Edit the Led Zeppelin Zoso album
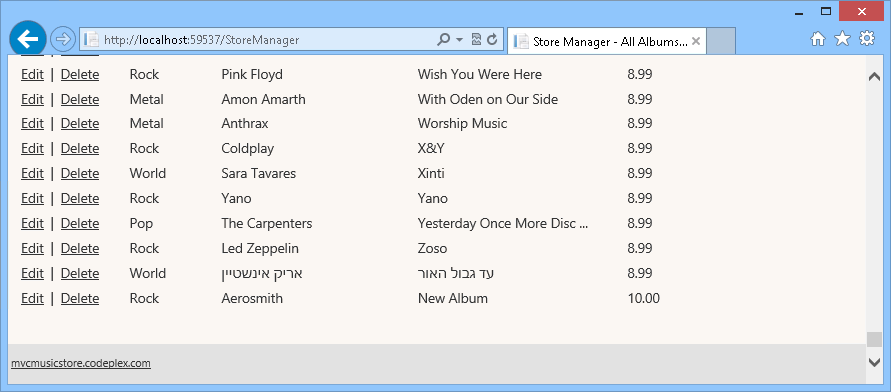This screenshot has width=891, height=392. click(32, 248)
